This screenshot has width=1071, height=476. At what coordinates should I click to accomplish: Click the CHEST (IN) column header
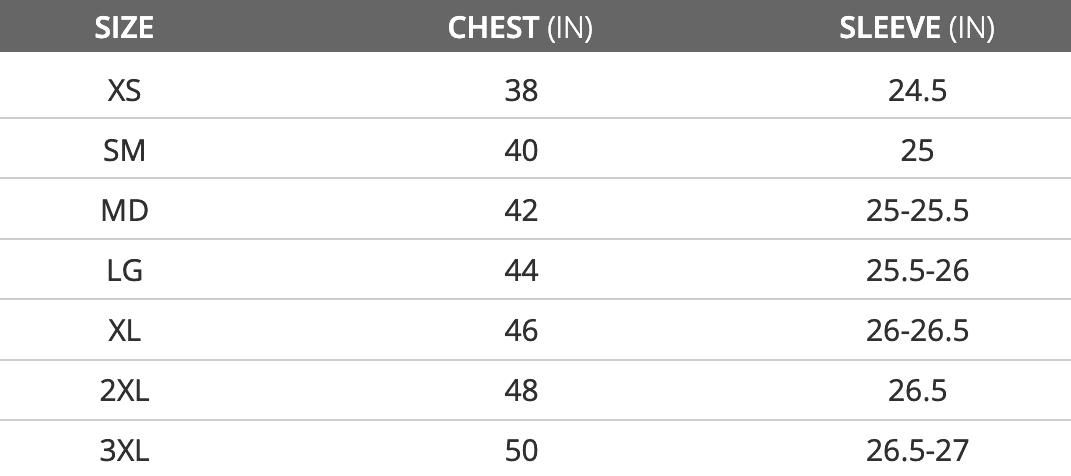click(x=520, y=27)
